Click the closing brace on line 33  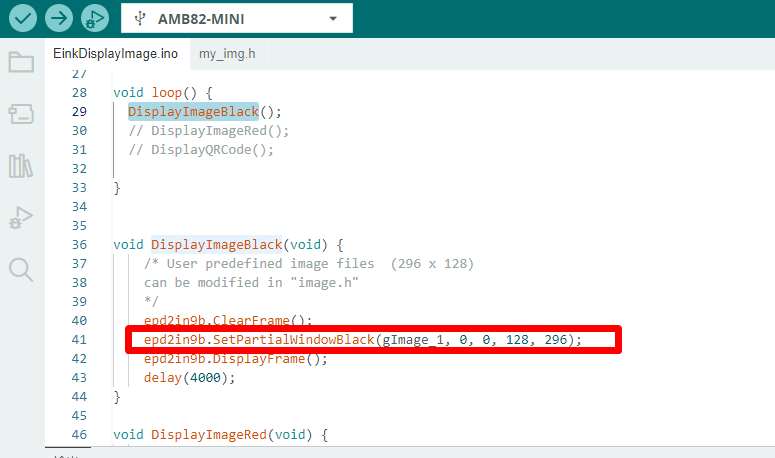click(x=117, y=188)
